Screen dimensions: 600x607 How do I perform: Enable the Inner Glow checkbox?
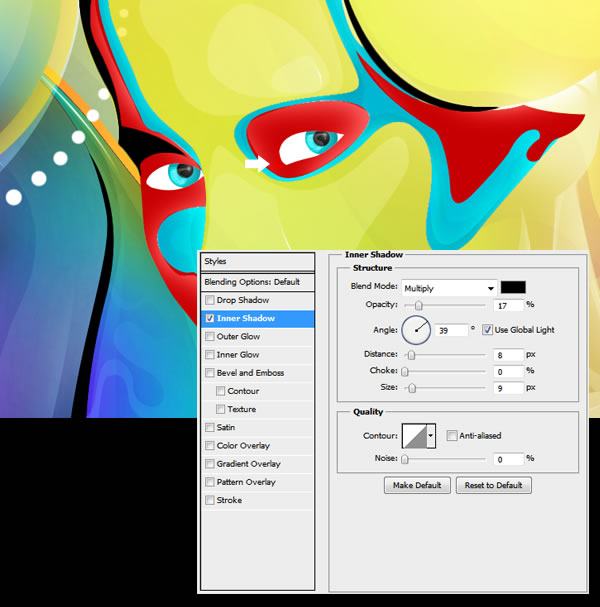point(209,355)
